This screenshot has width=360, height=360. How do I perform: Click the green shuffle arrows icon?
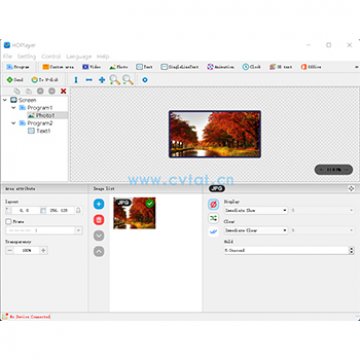(213, 218)
